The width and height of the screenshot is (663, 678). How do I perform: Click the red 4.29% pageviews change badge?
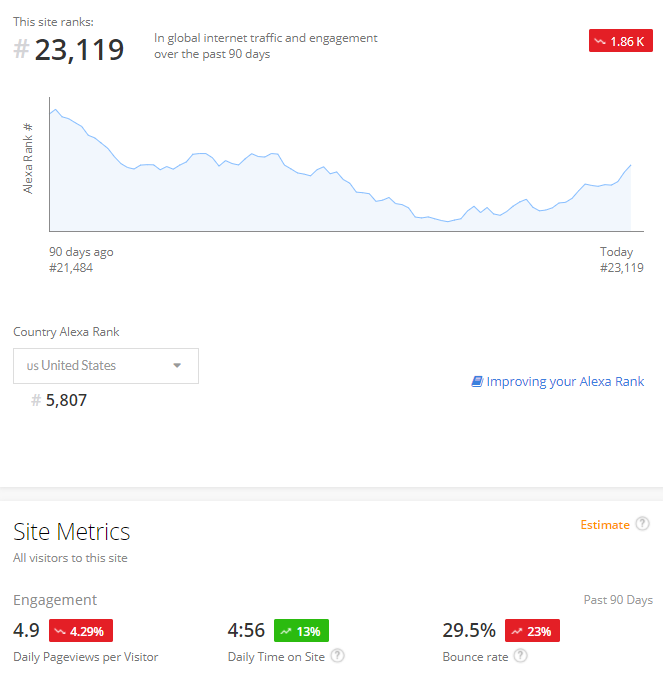(81, 631)
